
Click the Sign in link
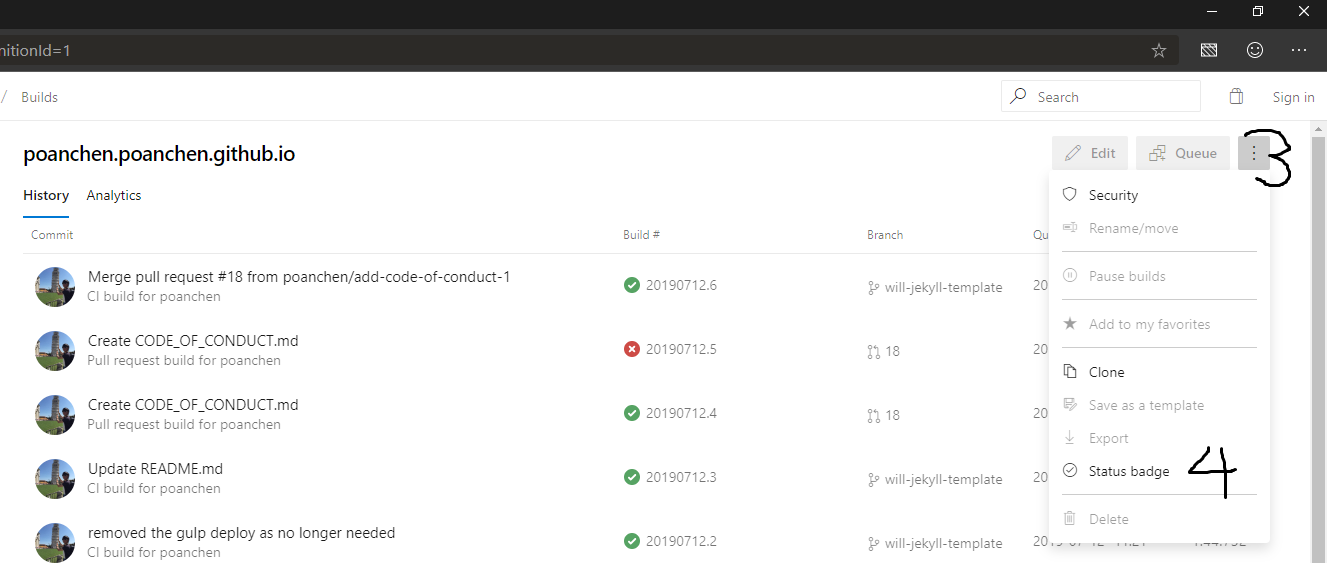pyautogui.click(x=1294, y=97)
